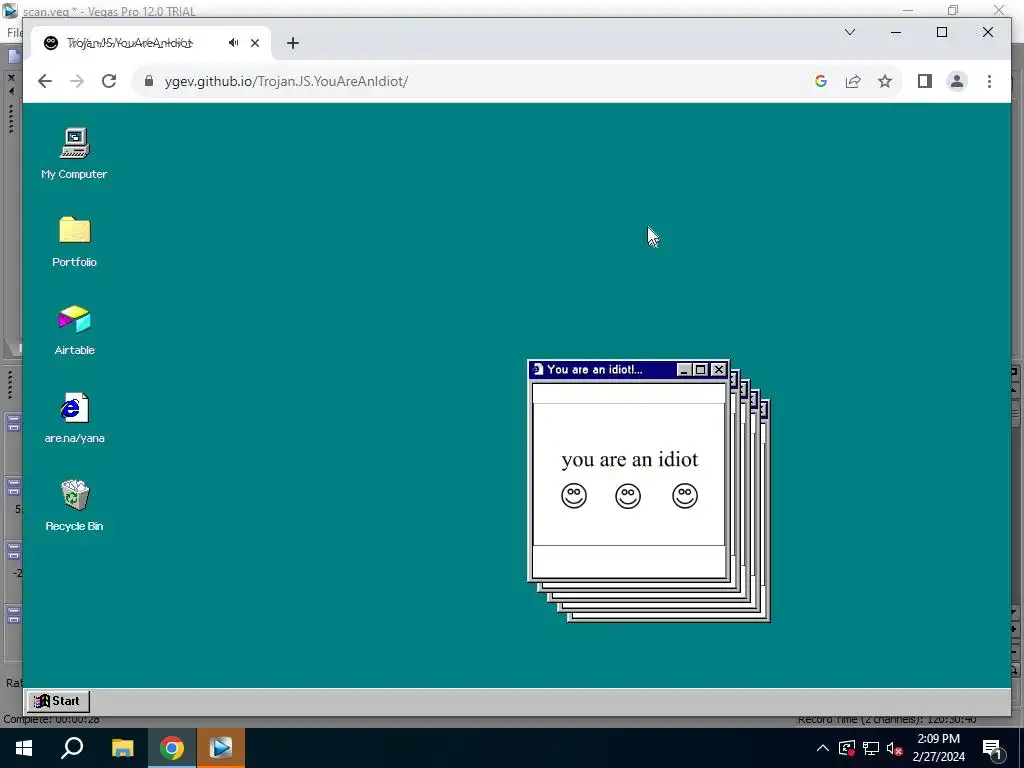Viewport: 1024px width, 768px height.
Task: Close the front 'You are an idiot' popup
Action: click(x=718, y=370)
